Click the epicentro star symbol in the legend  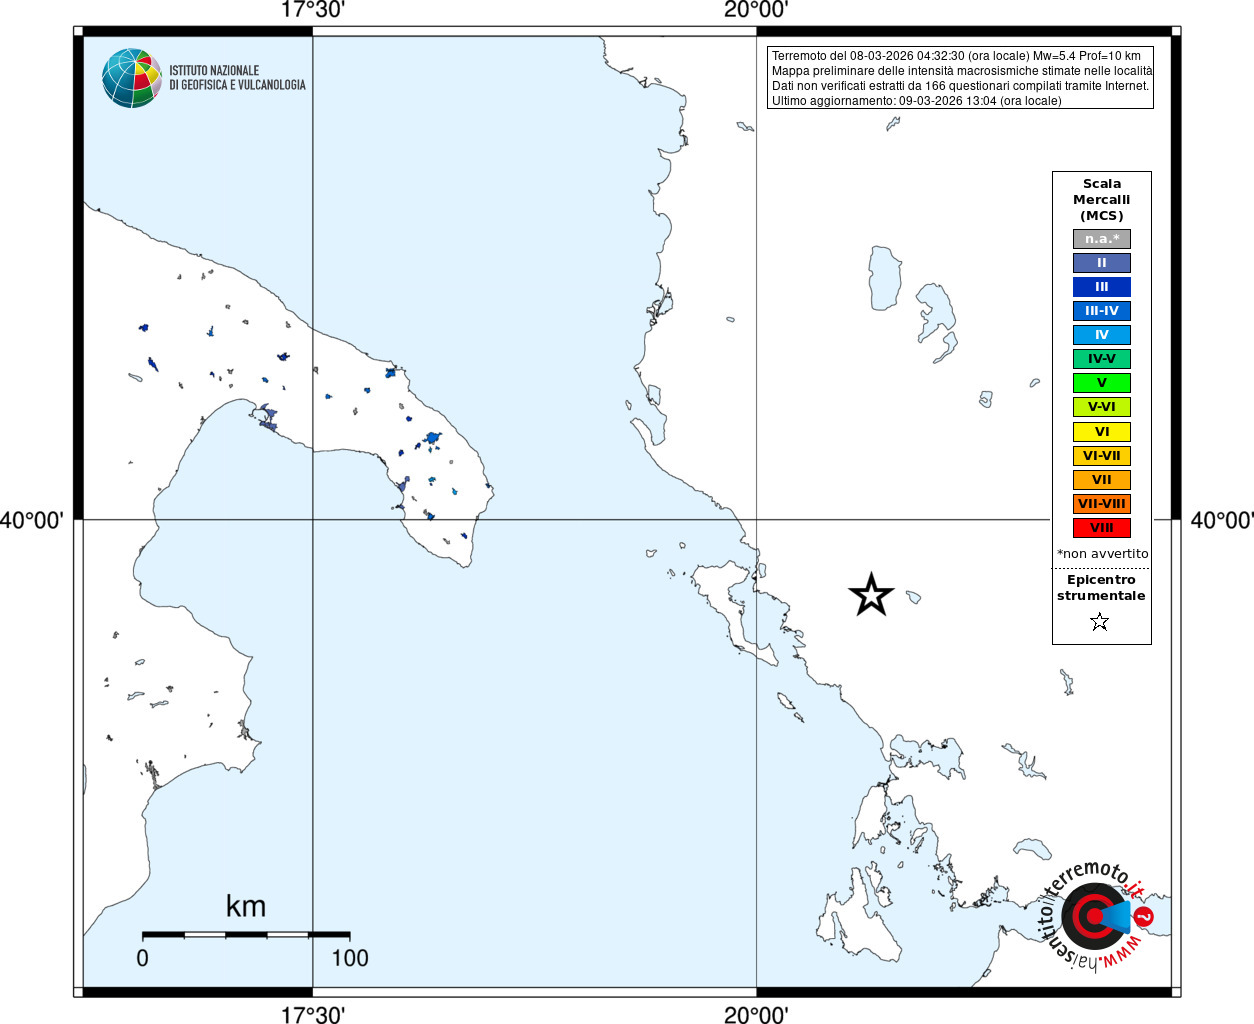click(1100, 622)
